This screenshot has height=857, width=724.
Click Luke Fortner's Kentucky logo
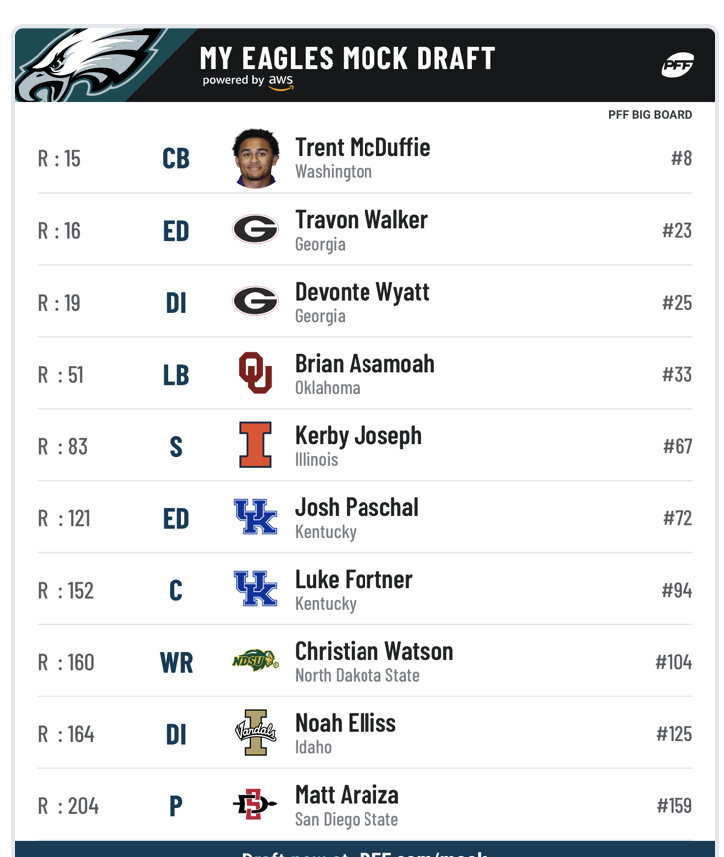(x=255, y=589)
